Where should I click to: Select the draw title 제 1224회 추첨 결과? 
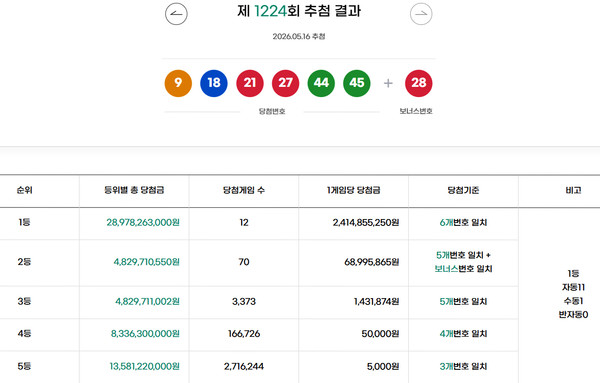[x=299, y=11]
